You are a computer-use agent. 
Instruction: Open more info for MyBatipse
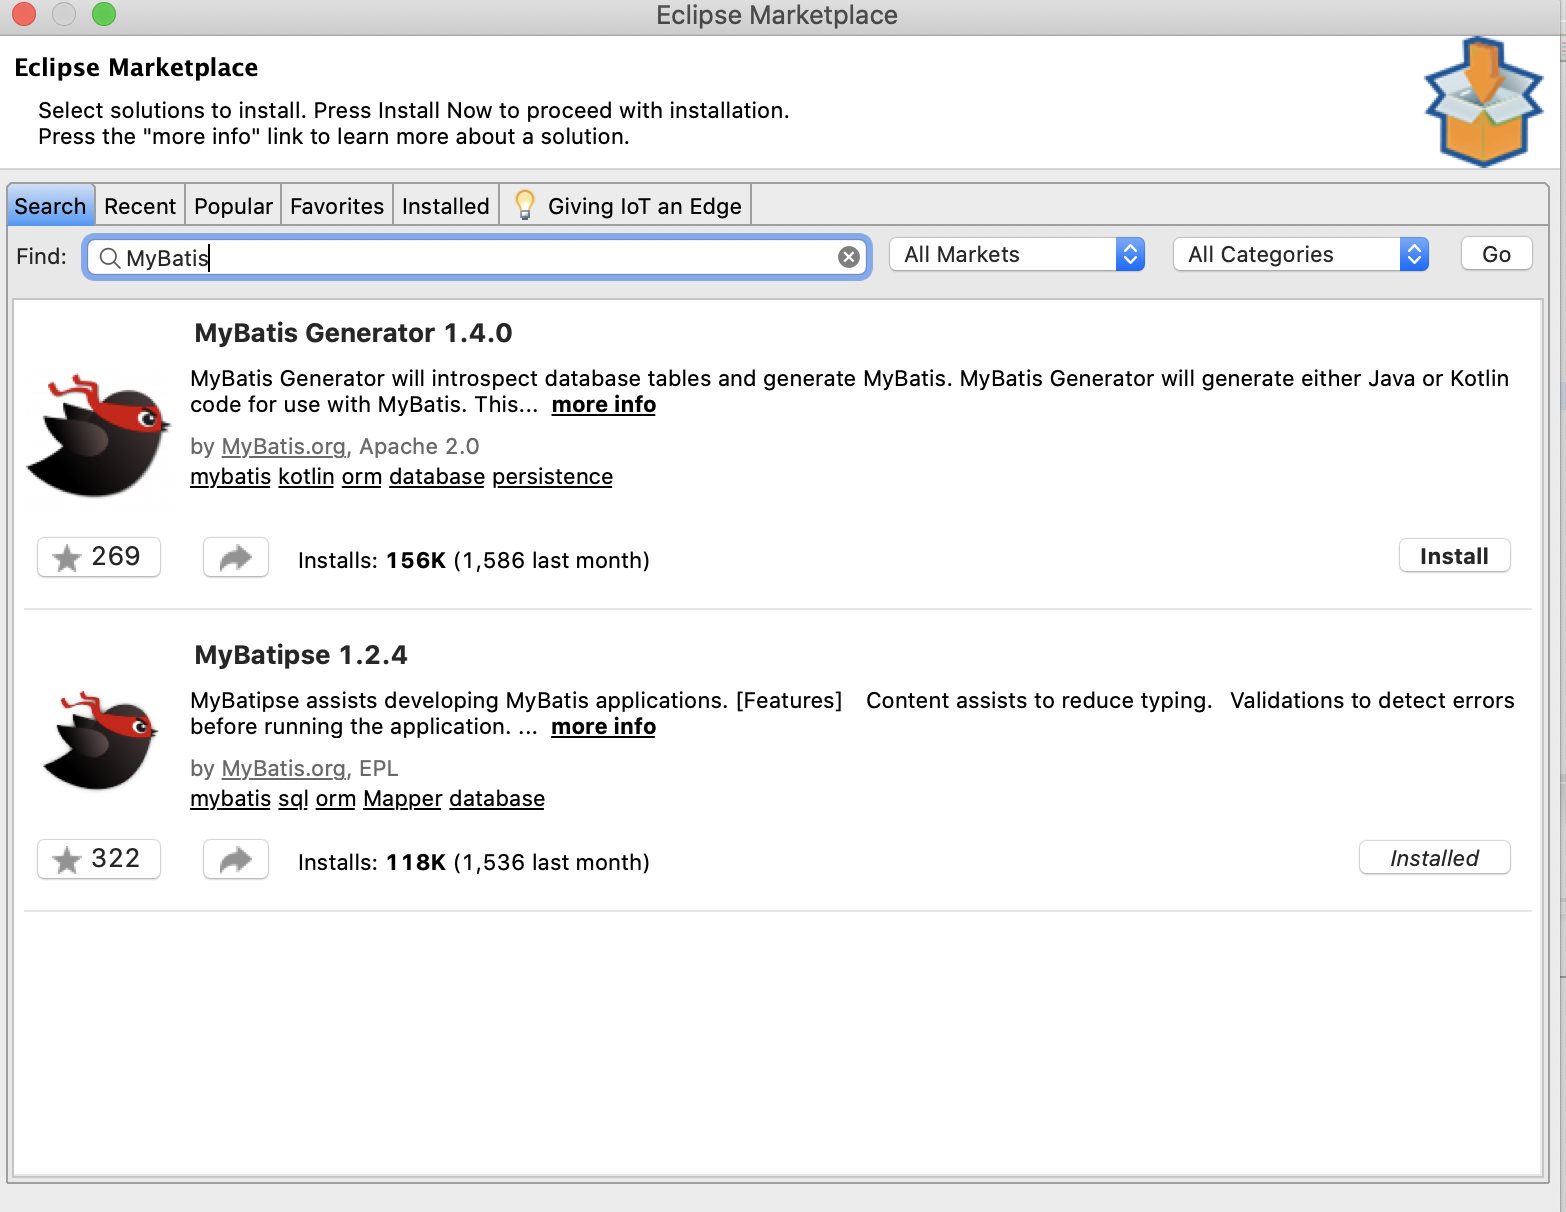[604, 726]
